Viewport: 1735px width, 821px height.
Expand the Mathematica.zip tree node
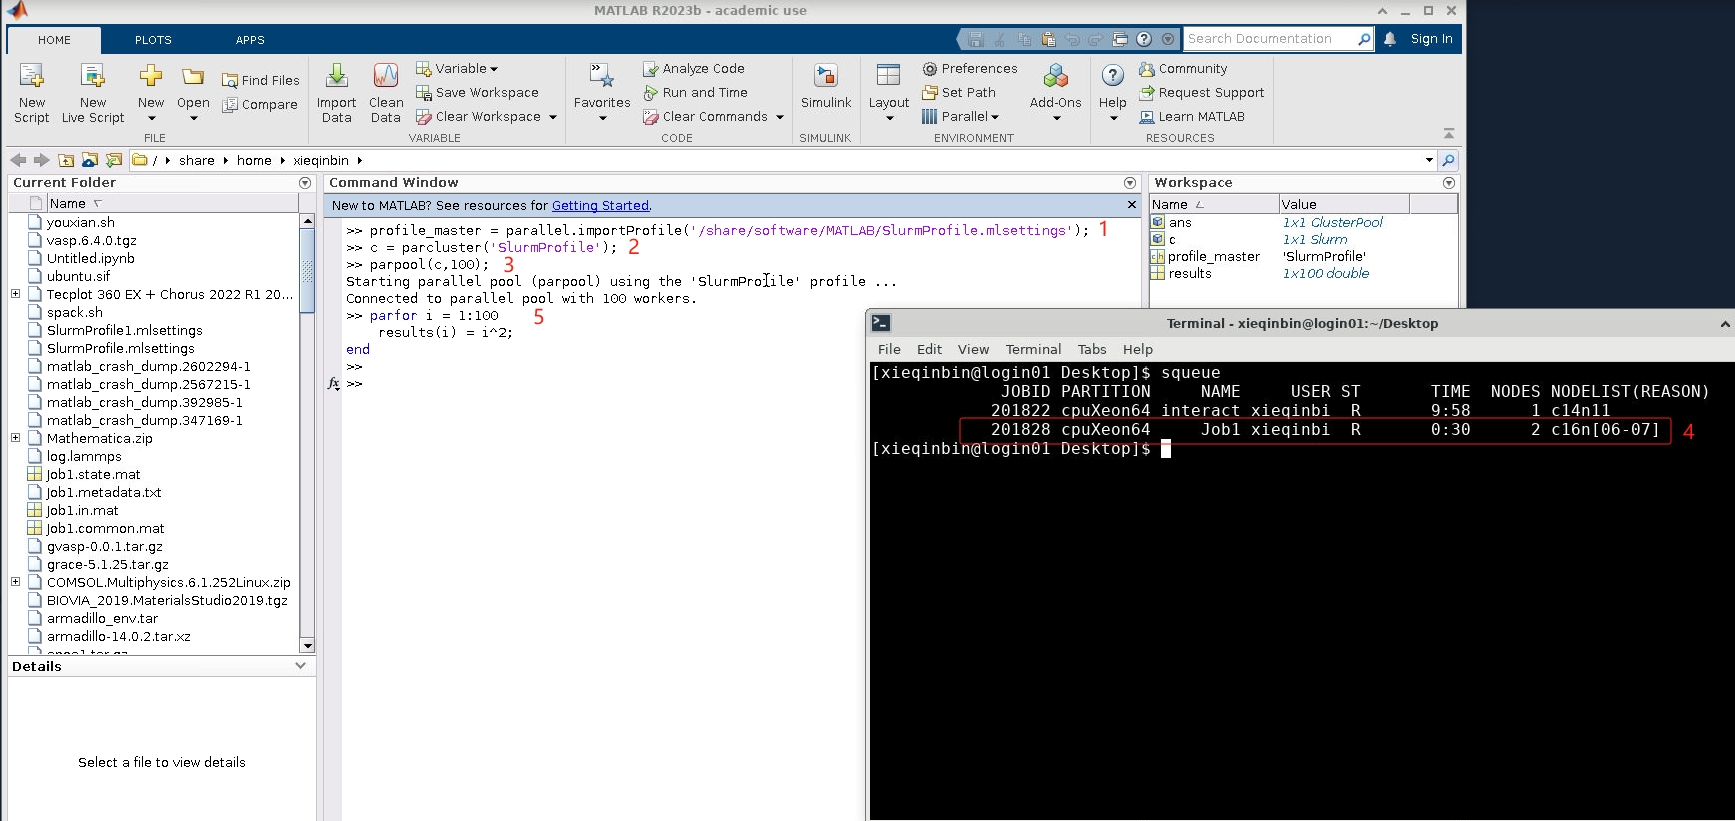pyautogui.click(x=15, y=438)
